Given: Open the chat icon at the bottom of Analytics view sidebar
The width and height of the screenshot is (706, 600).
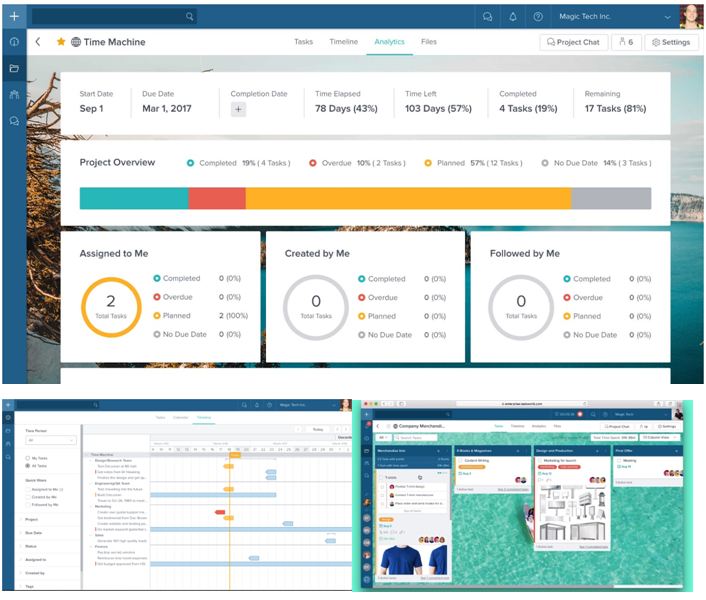Looking at the screenshot, I should pyautogui.click(x=14, y=121).
